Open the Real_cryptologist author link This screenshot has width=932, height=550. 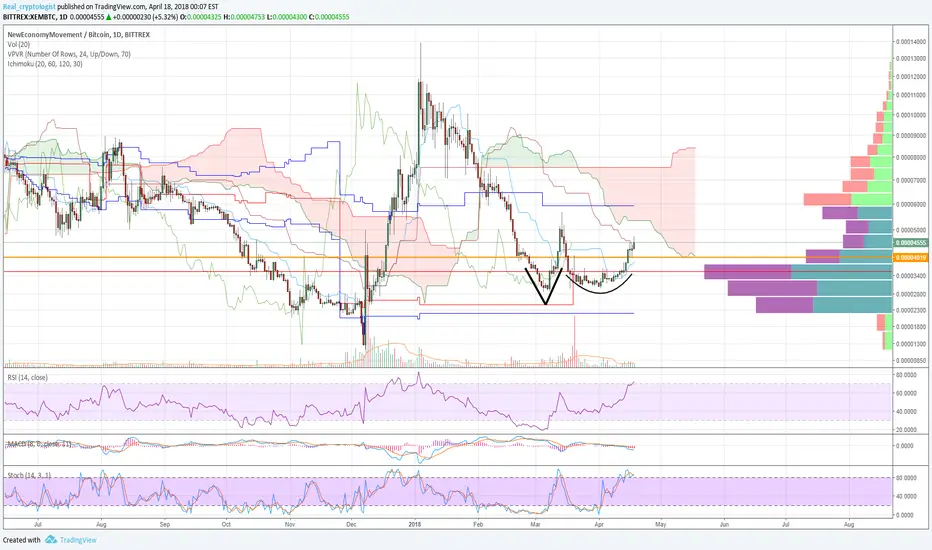click(x=29, y=7)
